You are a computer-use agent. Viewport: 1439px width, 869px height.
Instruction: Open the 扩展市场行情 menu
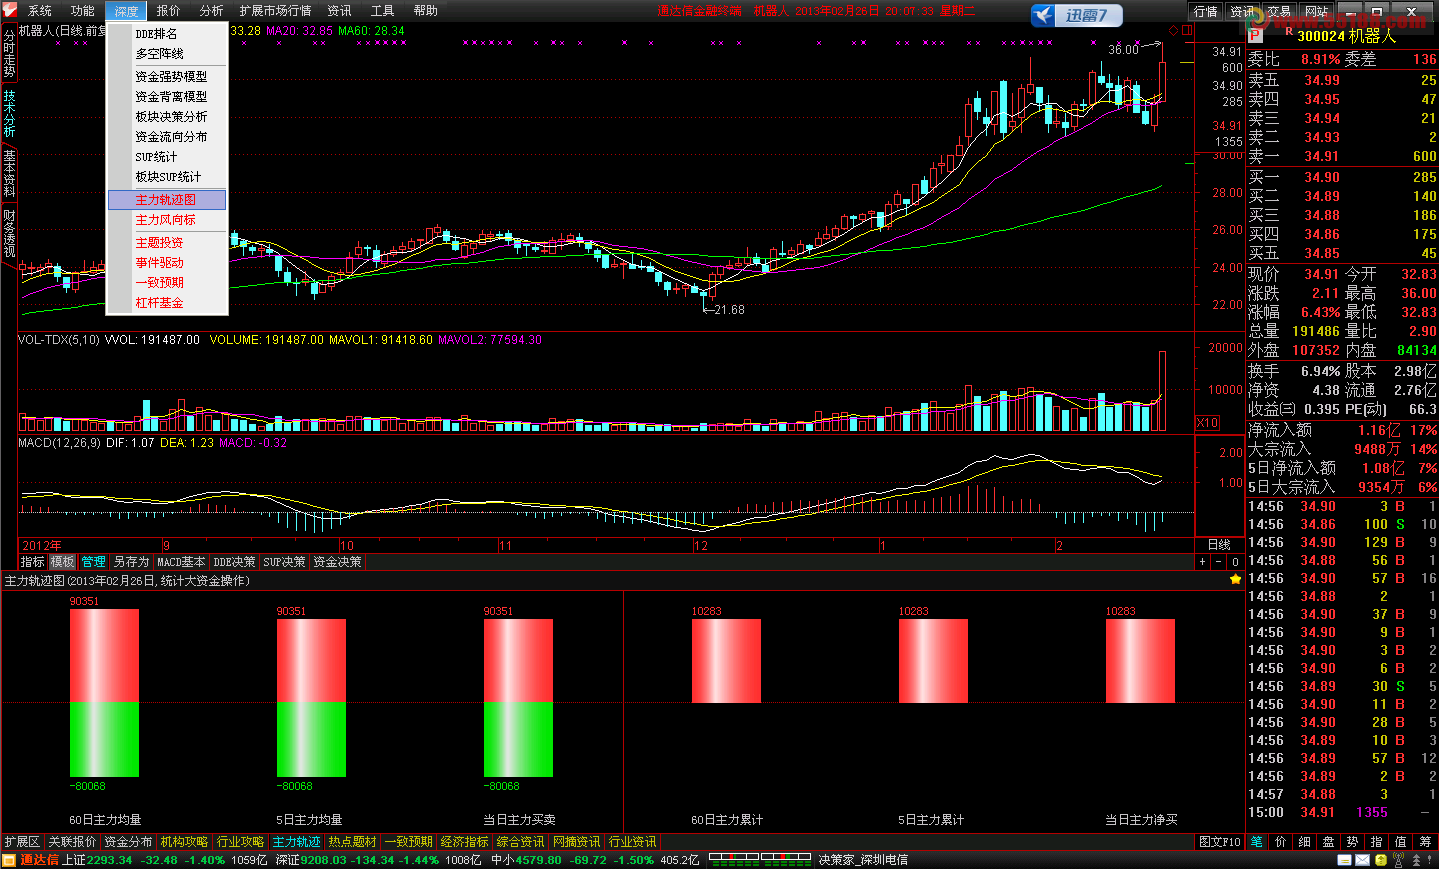275,11
